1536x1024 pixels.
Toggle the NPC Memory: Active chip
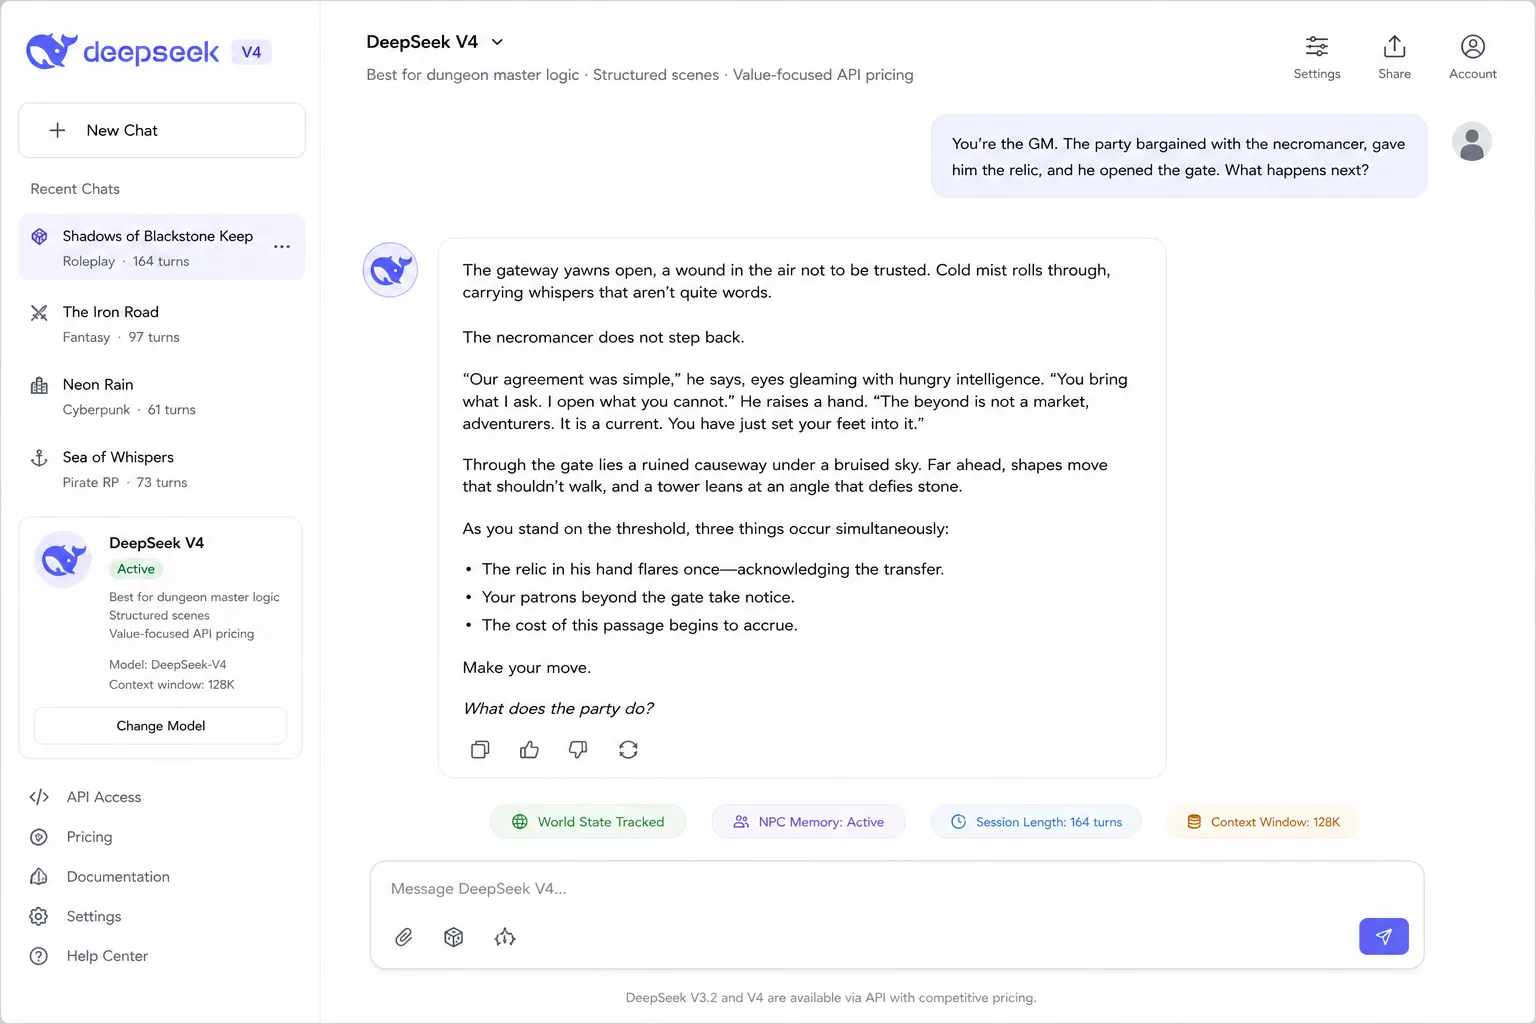pyautogui.click(x=808, y=822)
